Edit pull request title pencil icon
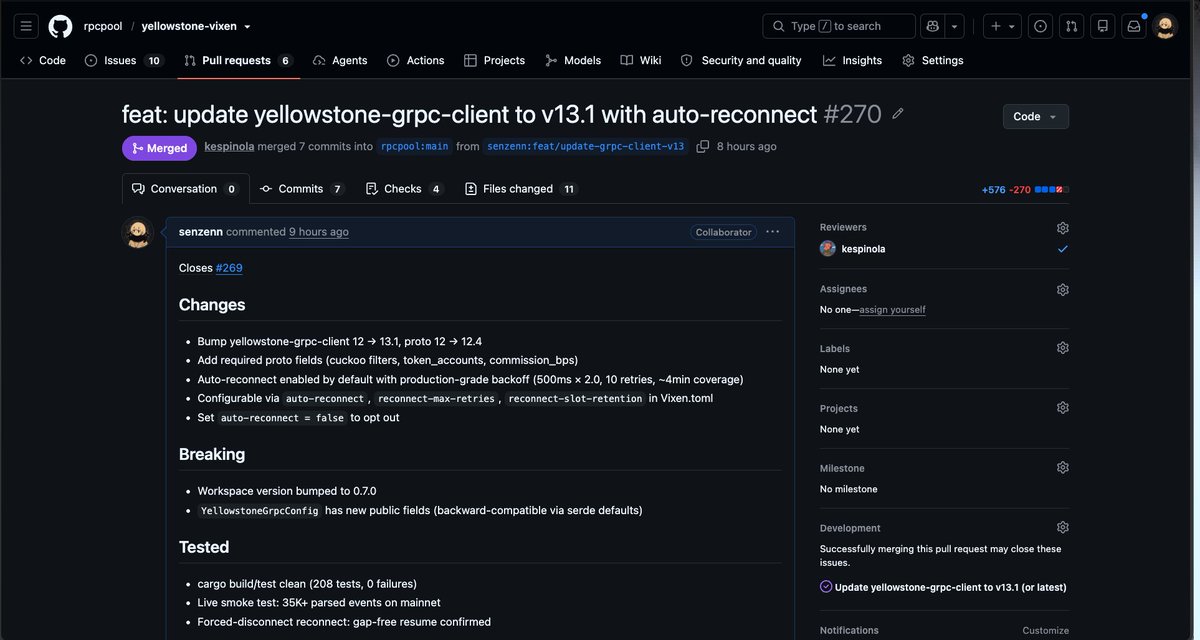Screen dimensions: 1200x640 (x=898, y=114)
